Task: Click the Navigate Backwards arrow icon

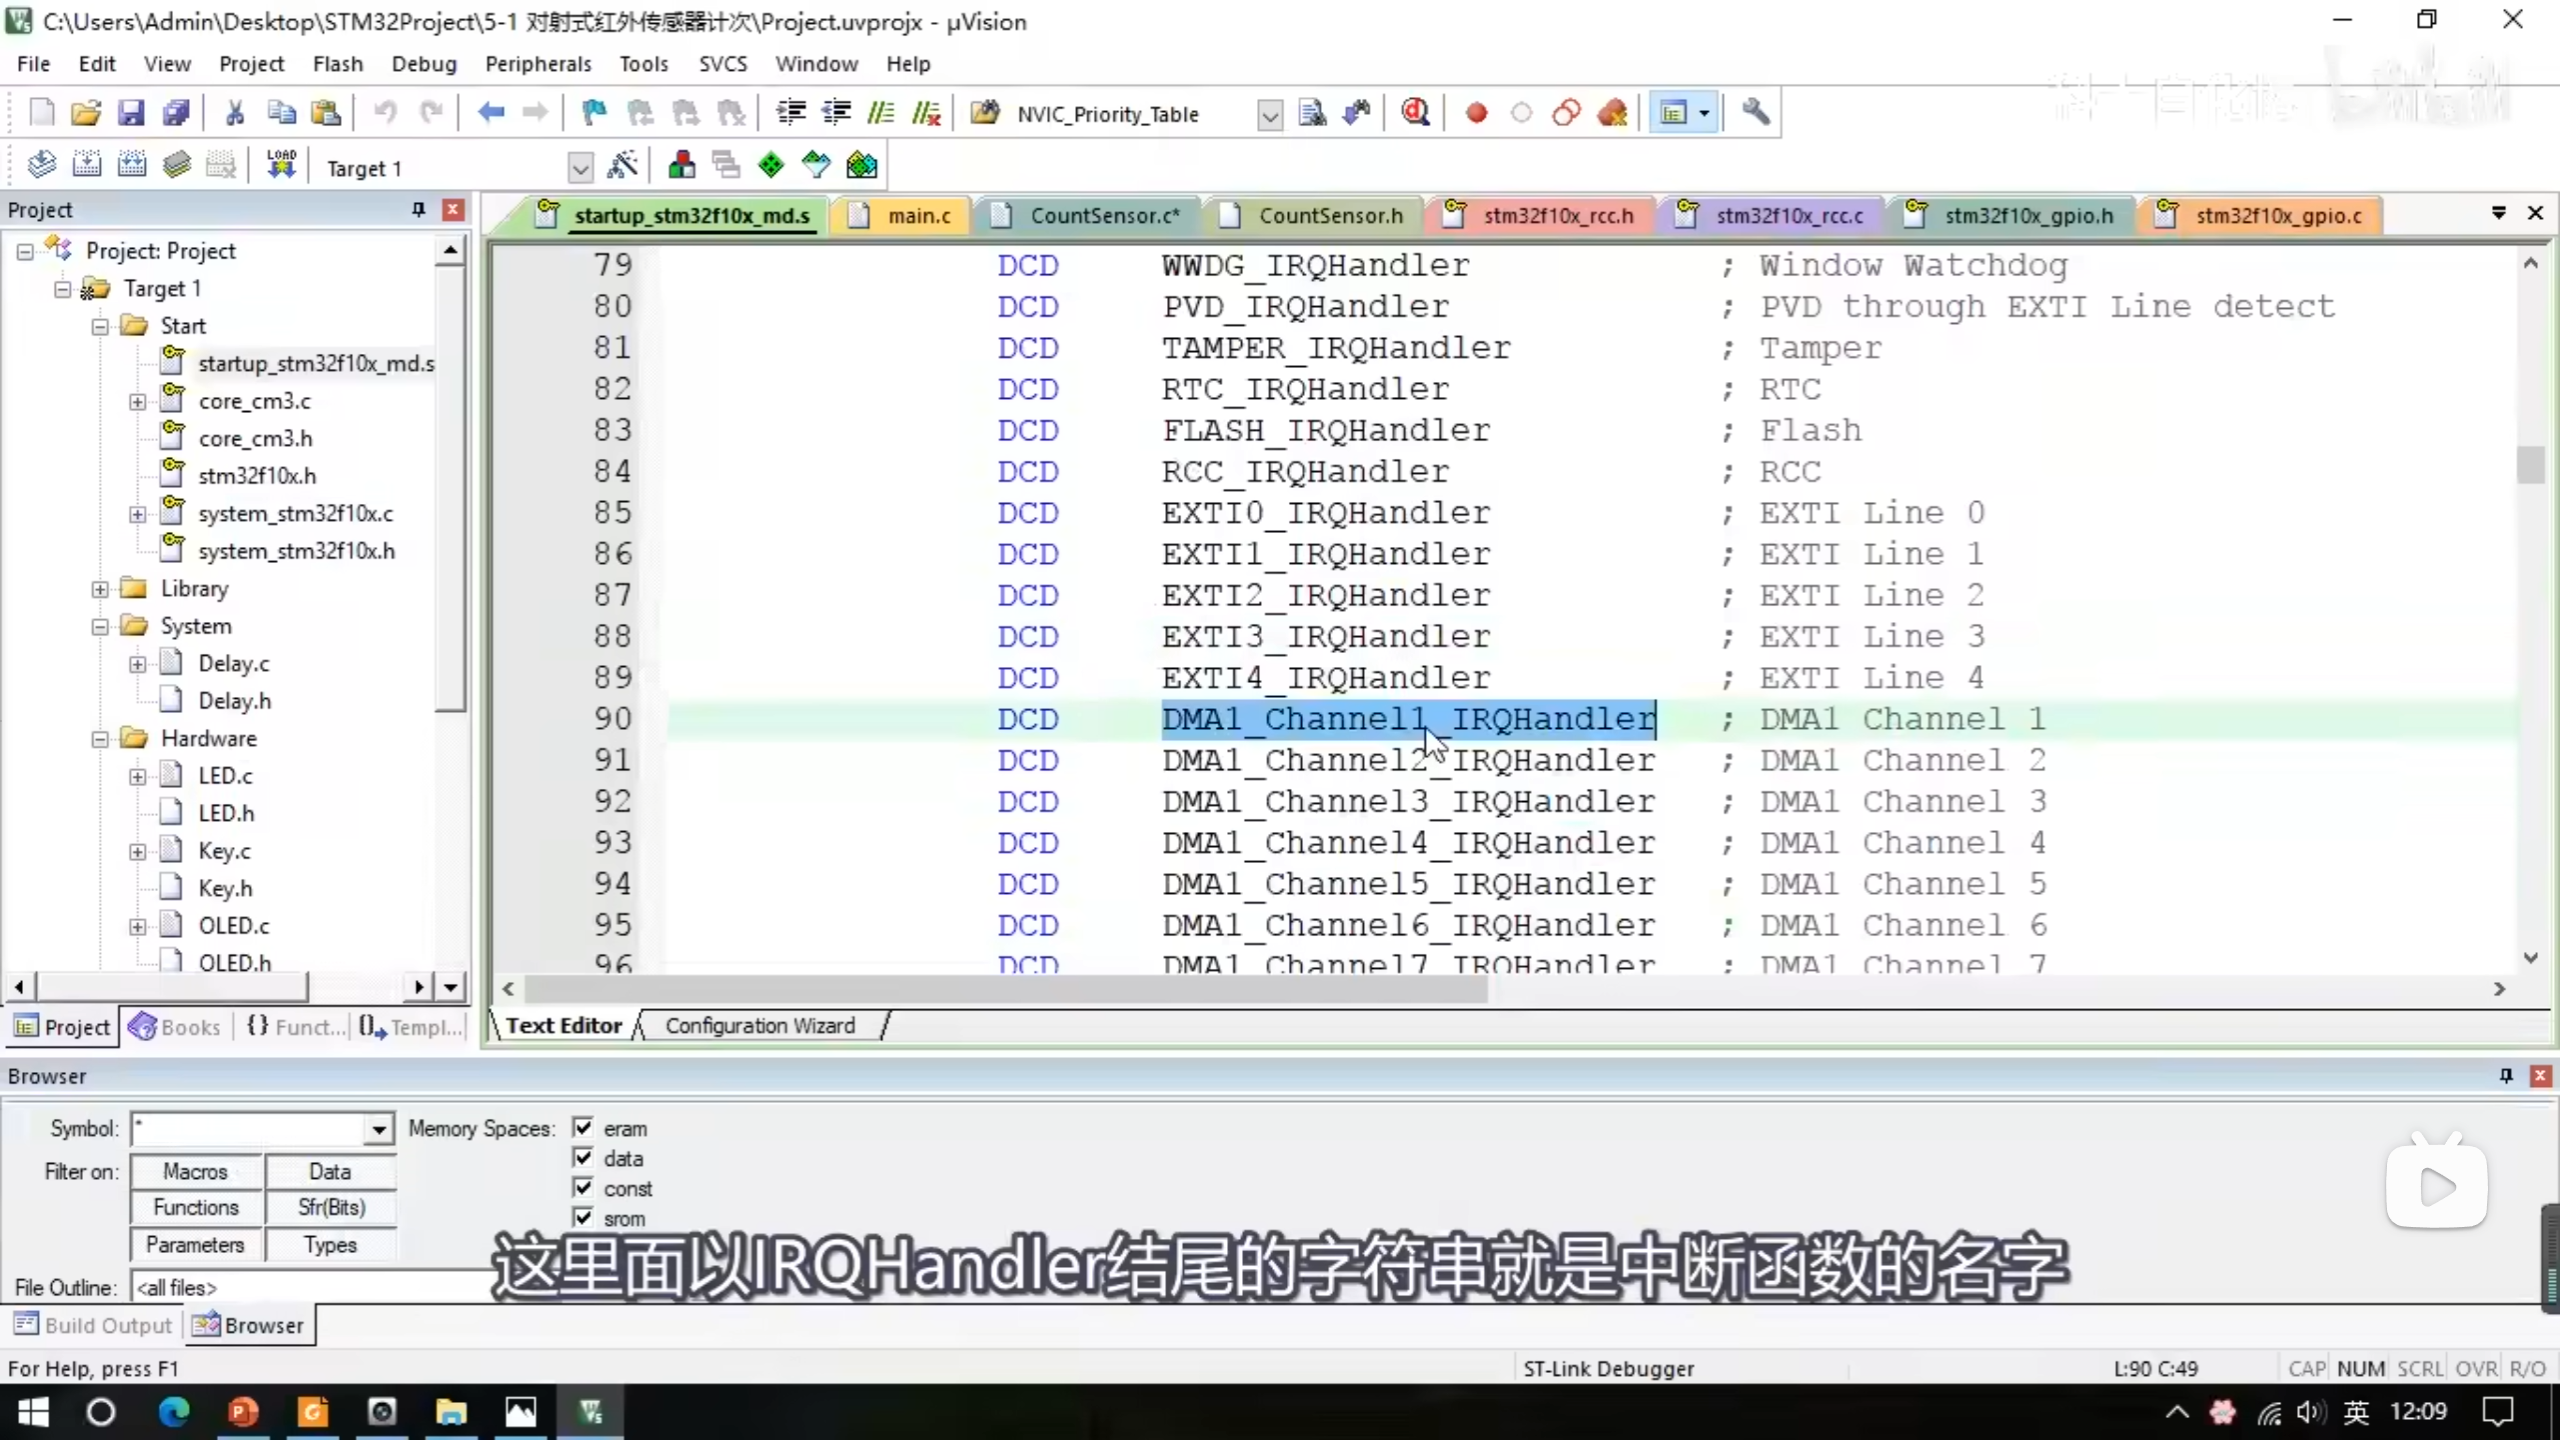Action: [490, 113]
